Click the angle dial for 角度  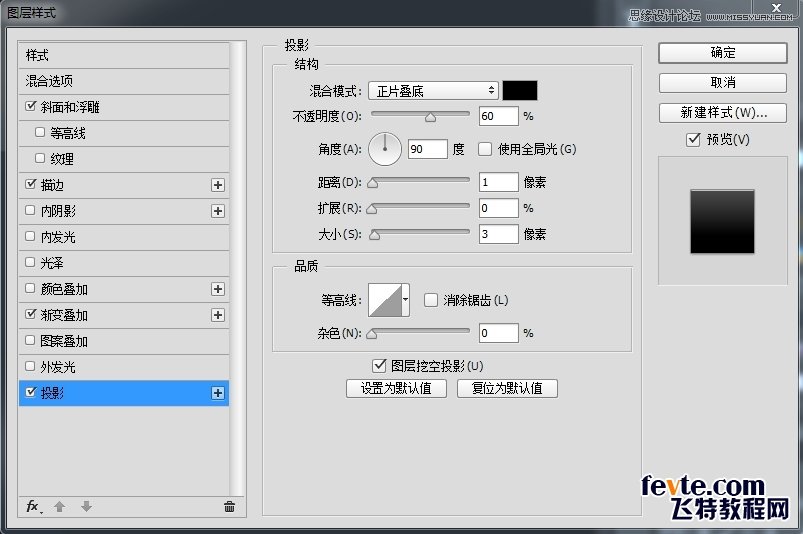click(x=385, y=149)
